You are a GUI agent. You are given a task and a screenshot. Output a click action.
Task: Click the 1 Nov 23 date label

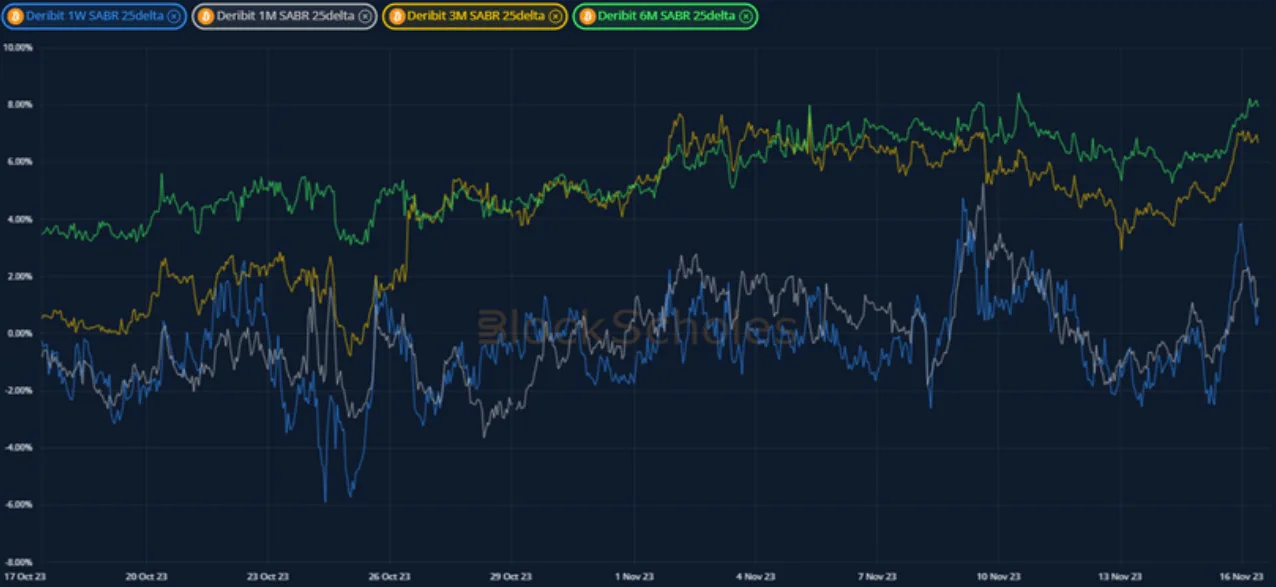tap(635, 577)
